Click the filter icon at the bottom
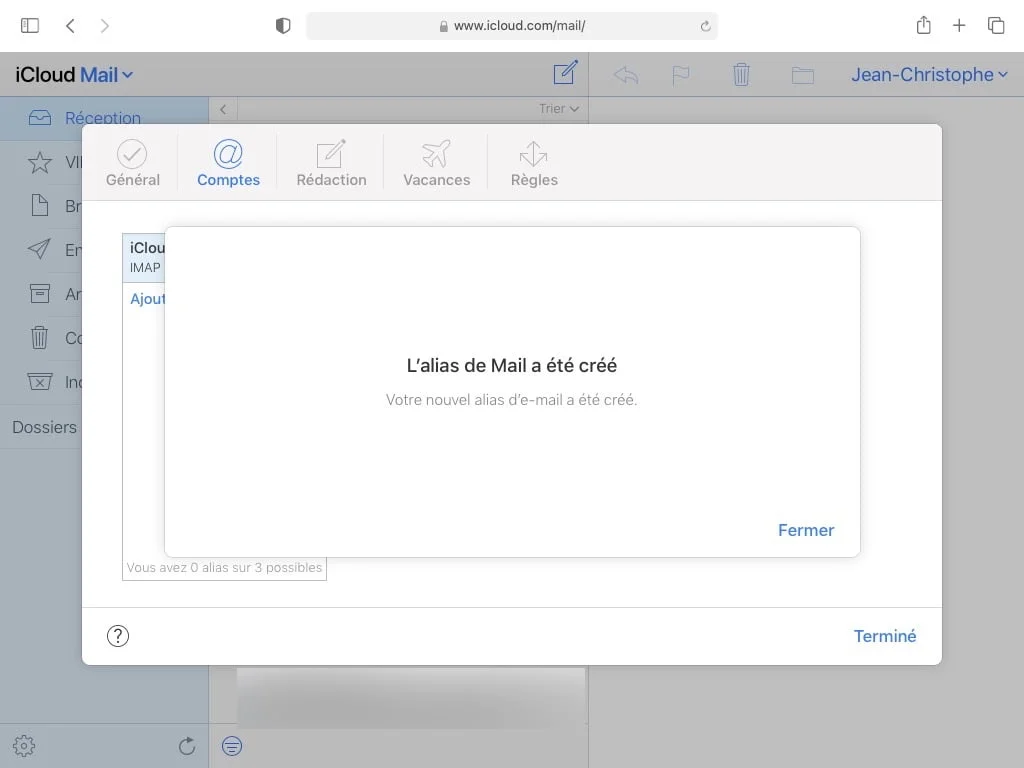1024x768 pixels. (231, 746)
